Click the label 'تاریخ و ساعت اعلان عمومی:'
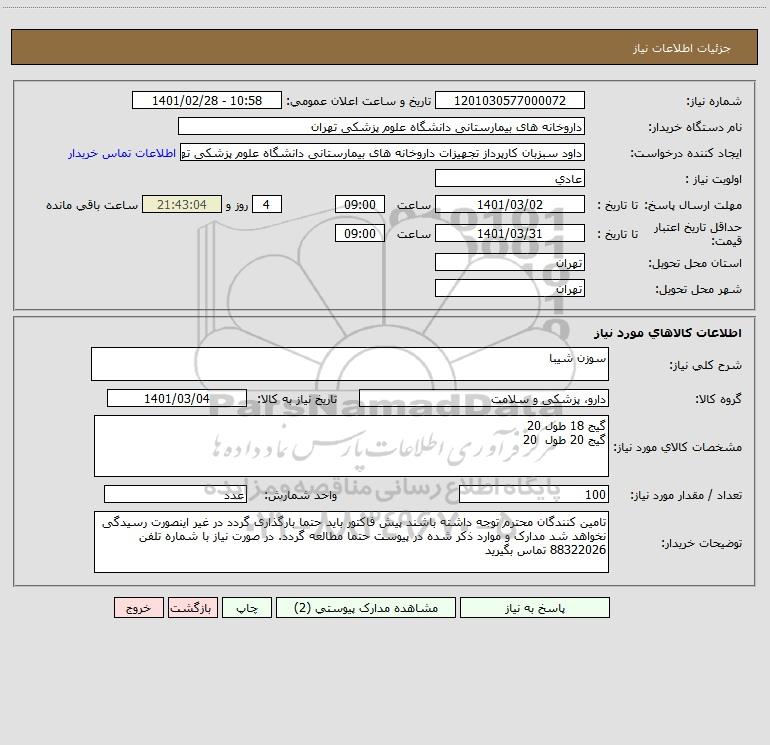This screenshot has height=745, width=770. pyautogui.click(x=358, y=101)
